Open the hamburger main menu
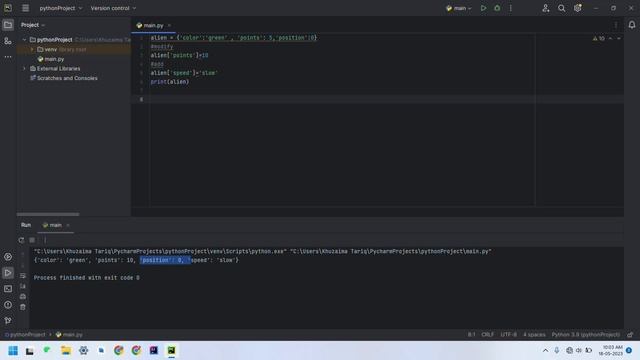Screen dimensions: 640x360 (25, 8)
